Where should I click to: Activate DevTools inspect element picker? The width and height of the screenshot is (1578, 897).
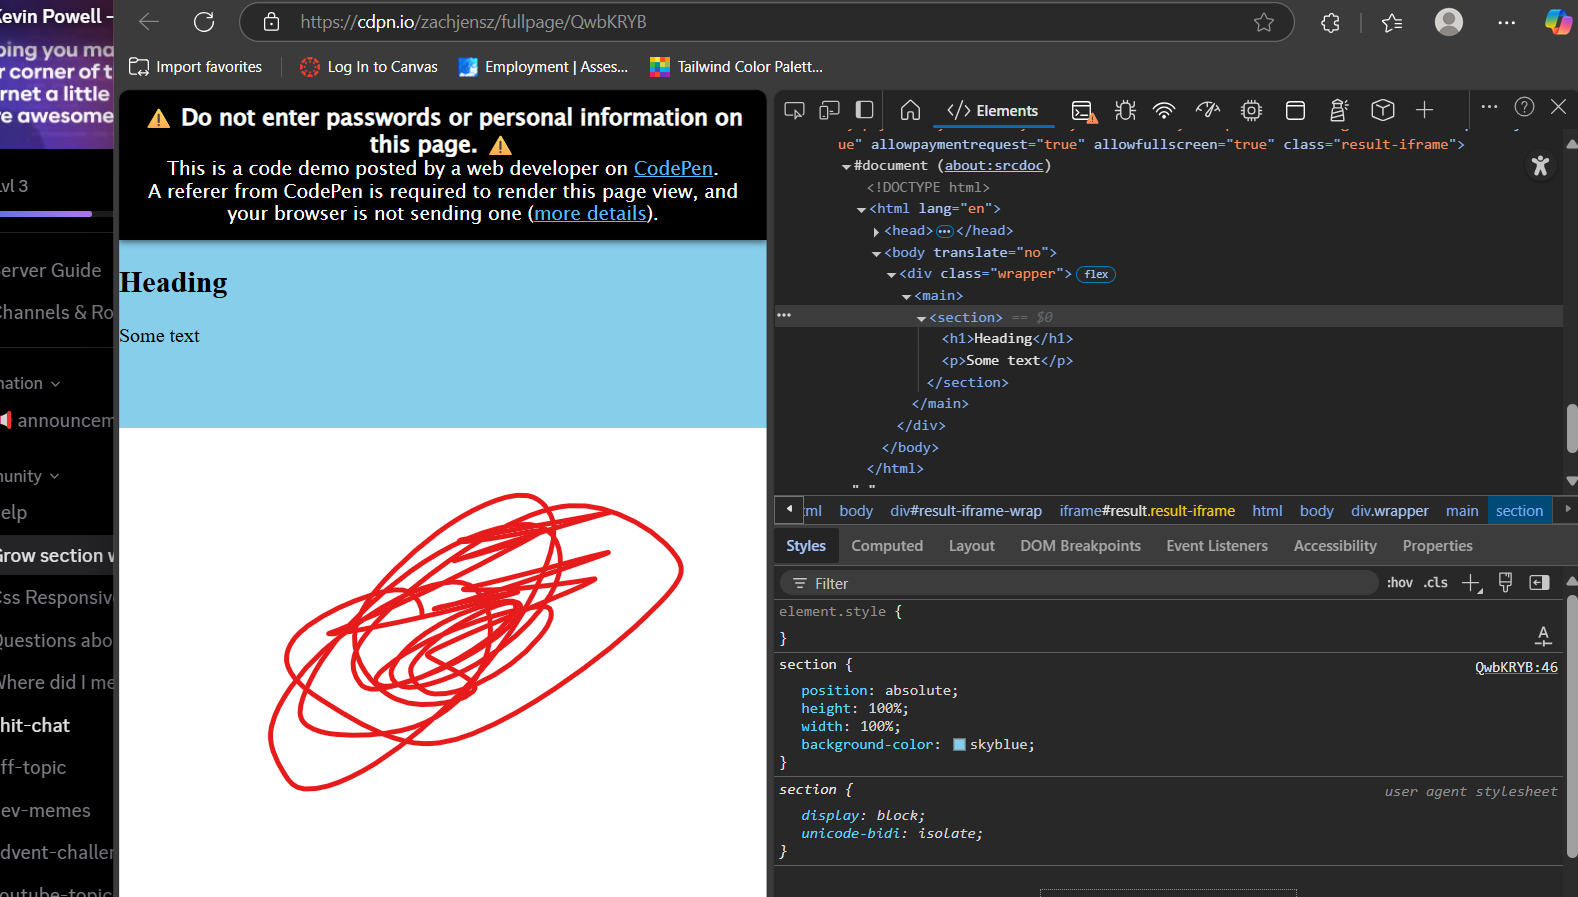(x=795, y=110)
